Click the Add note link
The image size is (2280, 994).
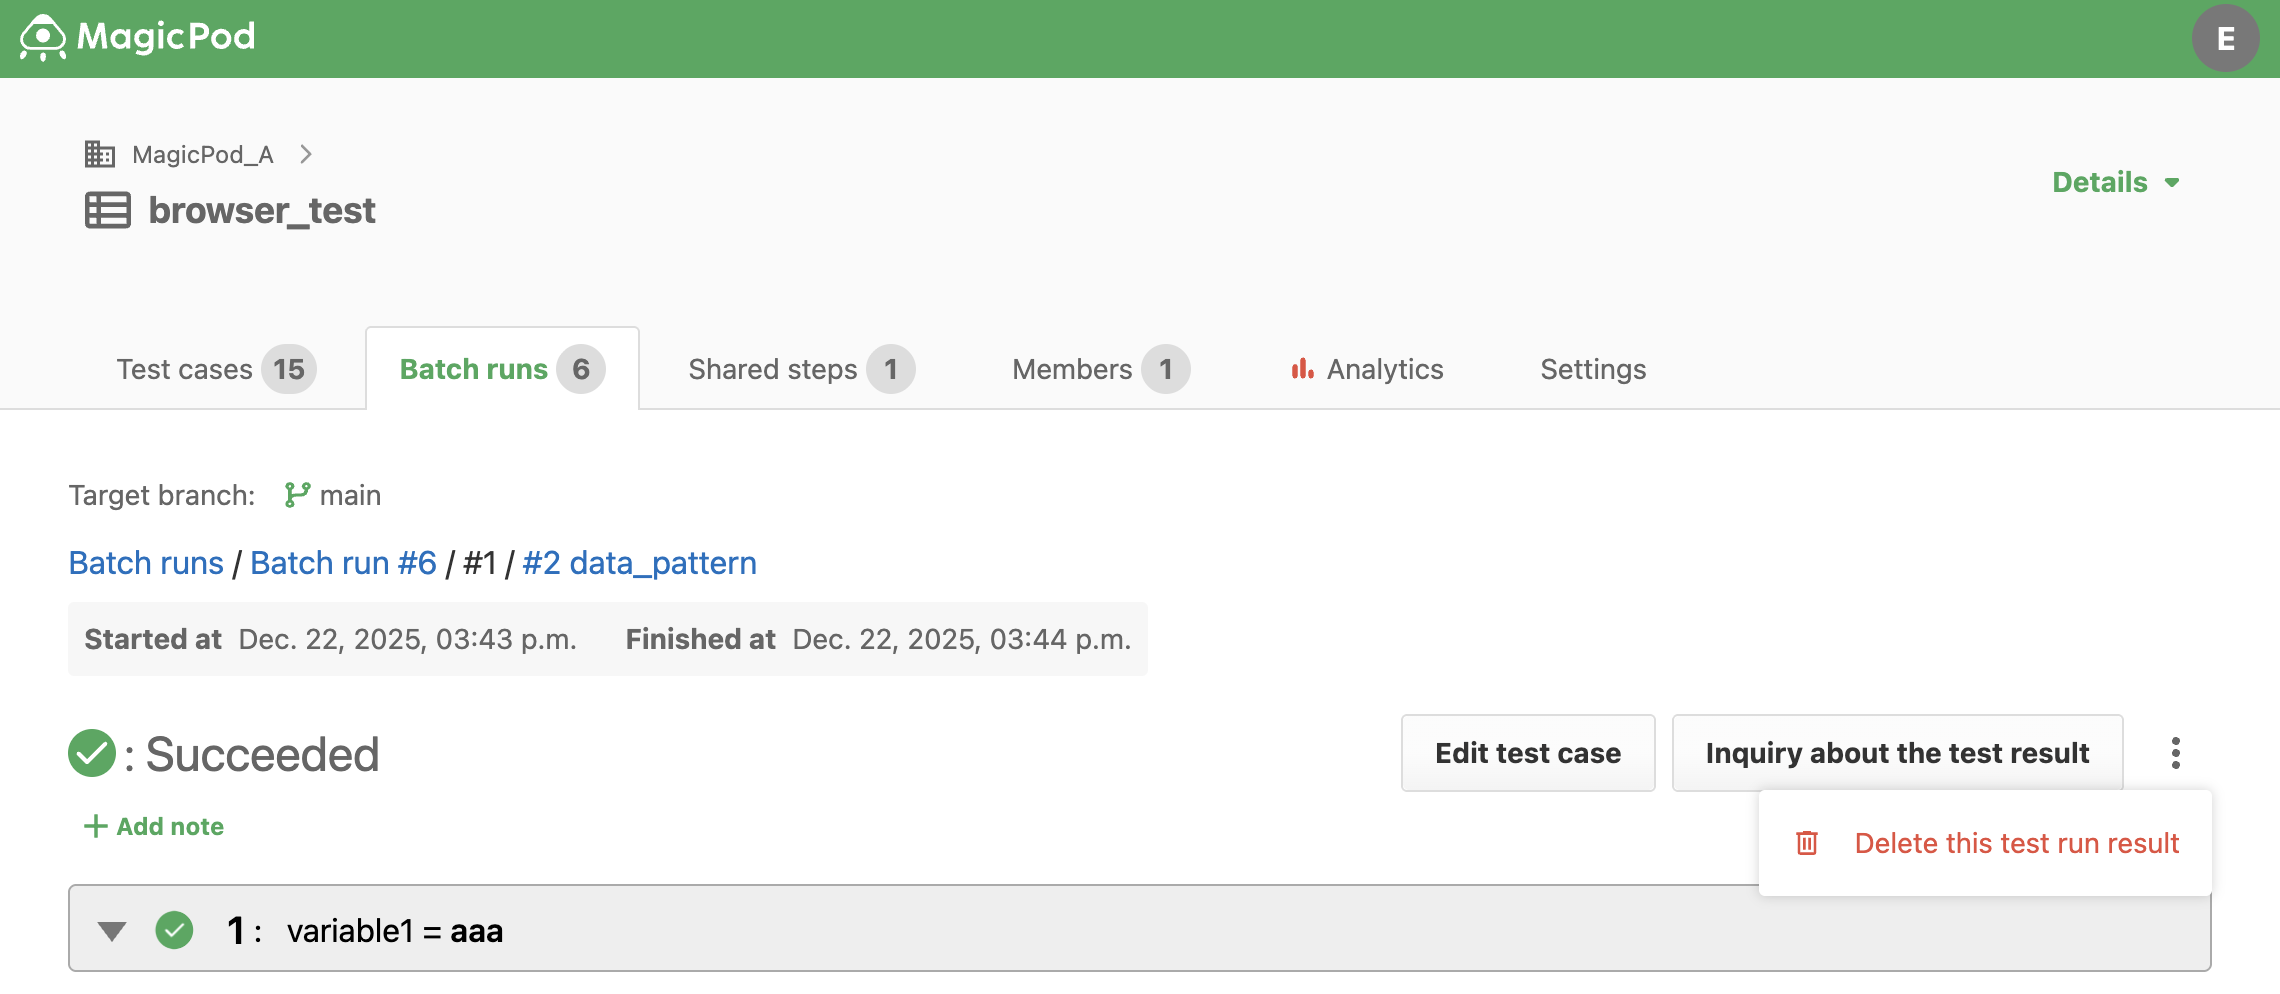[154, 826]
